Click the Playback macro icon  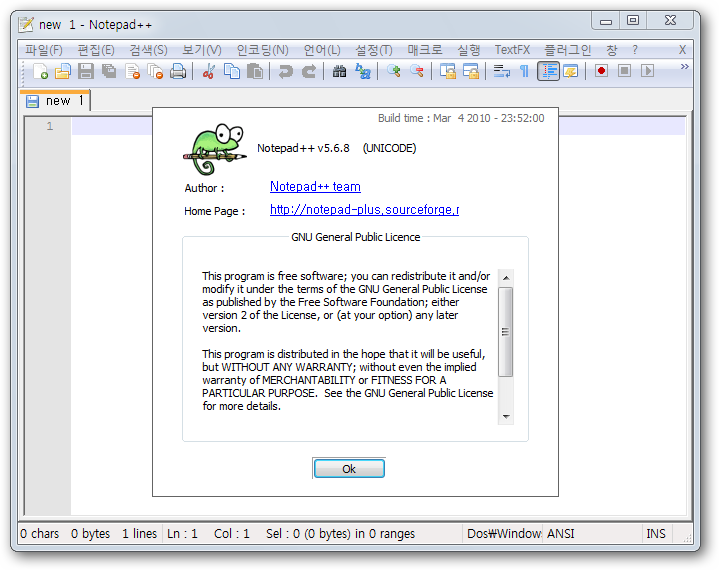(x=647, y=71)
